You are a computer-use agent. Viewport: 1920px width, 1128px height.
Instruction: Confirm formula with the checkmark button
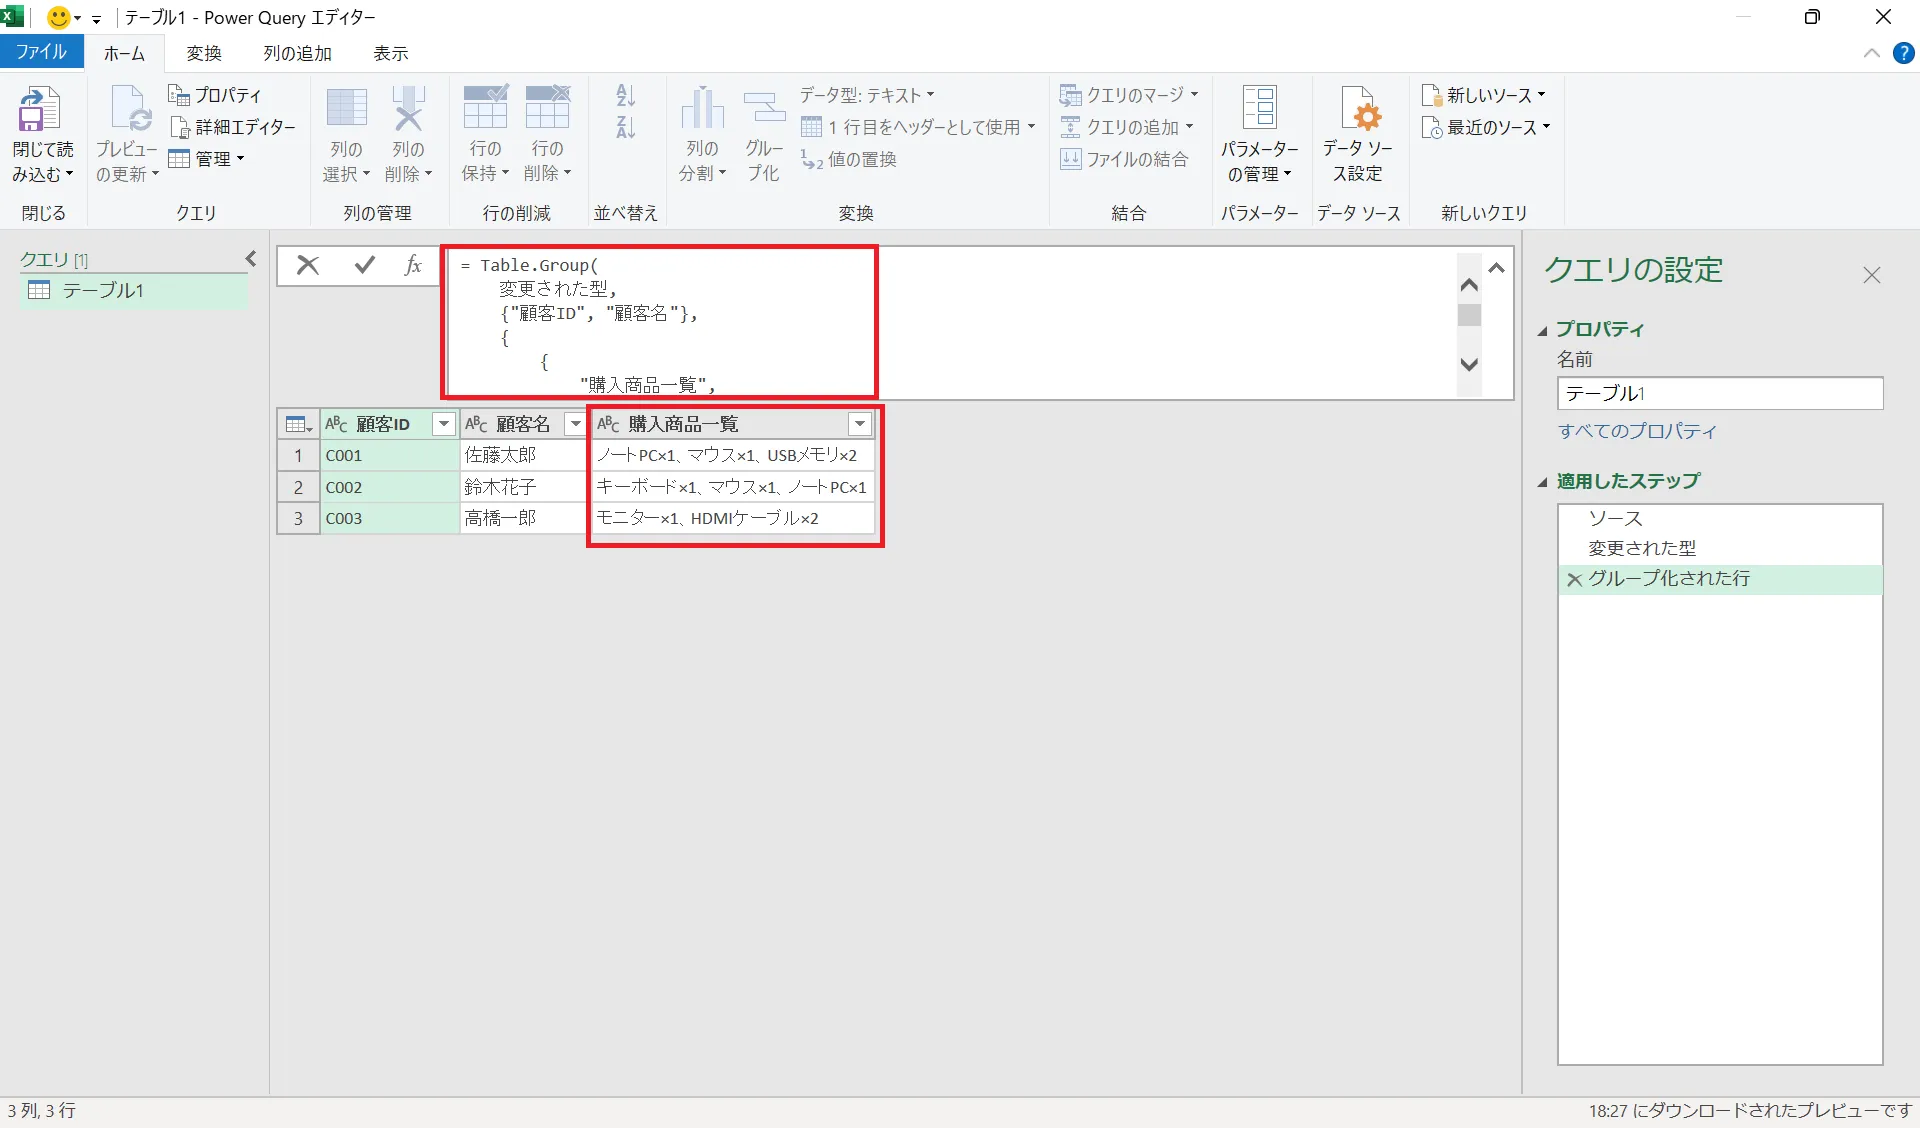coord(364,265)
